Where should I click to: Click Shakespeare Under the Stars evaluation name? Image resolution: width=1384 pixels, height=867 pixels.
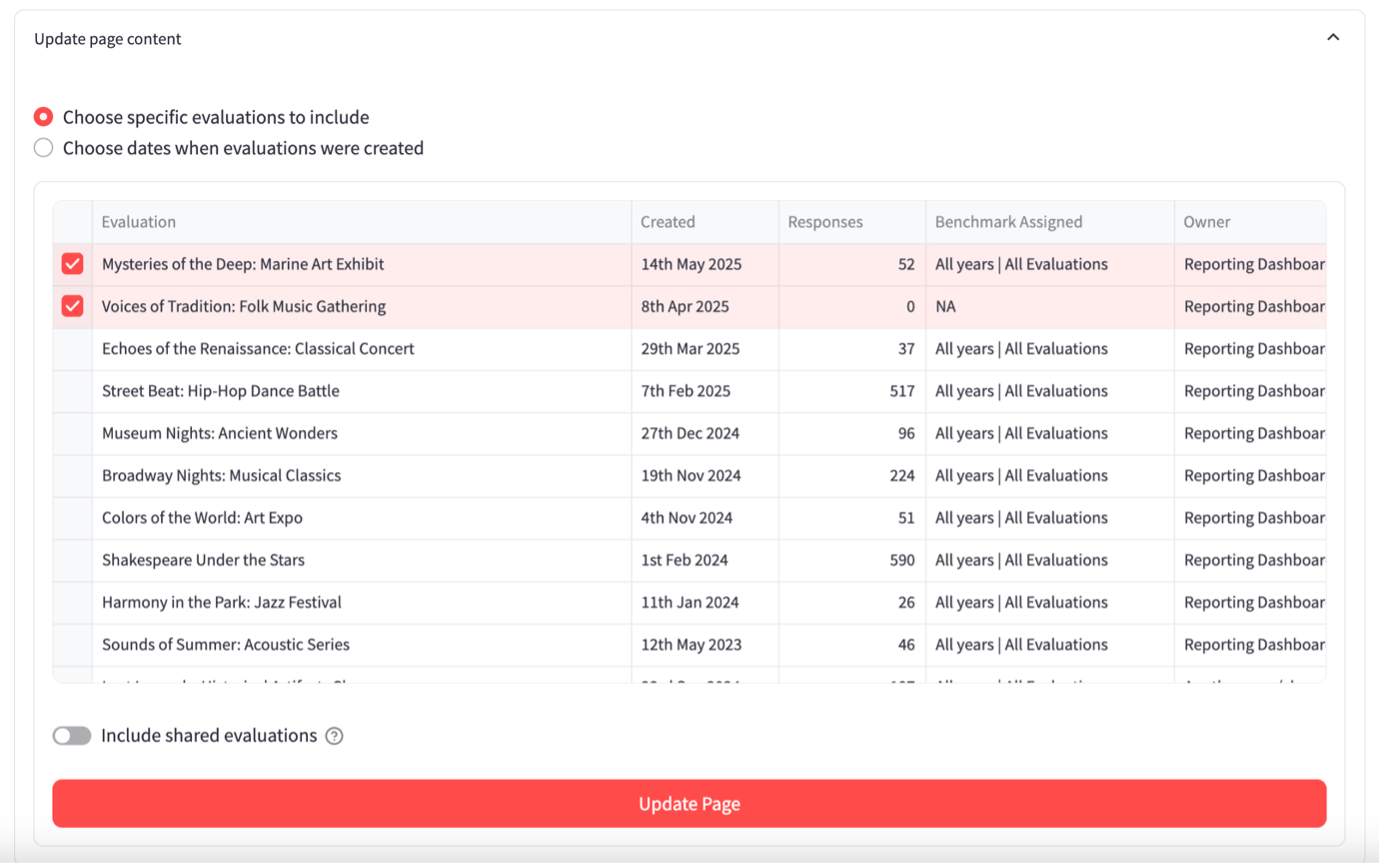(203, 560)
